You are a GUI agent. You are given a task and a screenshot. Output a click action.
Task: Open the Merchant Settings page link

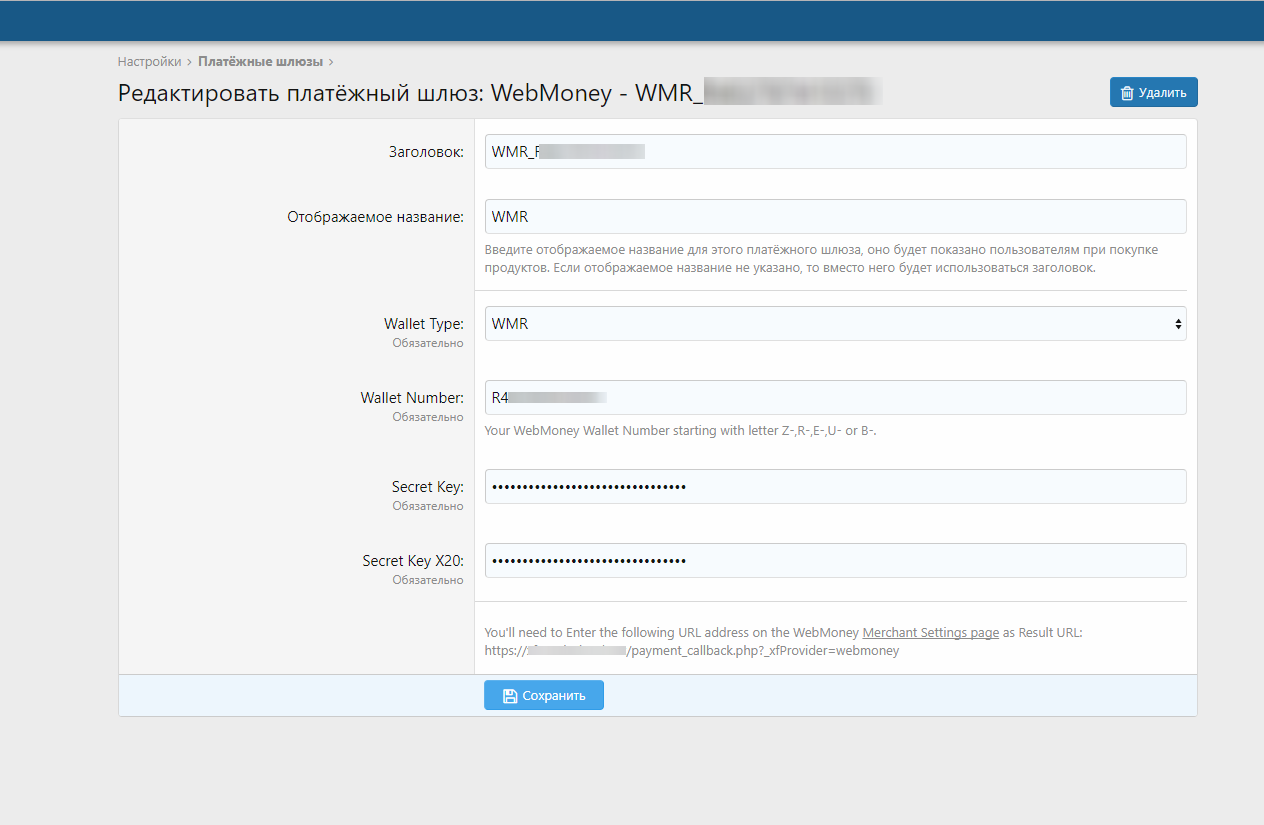click(x=930, y=633)
